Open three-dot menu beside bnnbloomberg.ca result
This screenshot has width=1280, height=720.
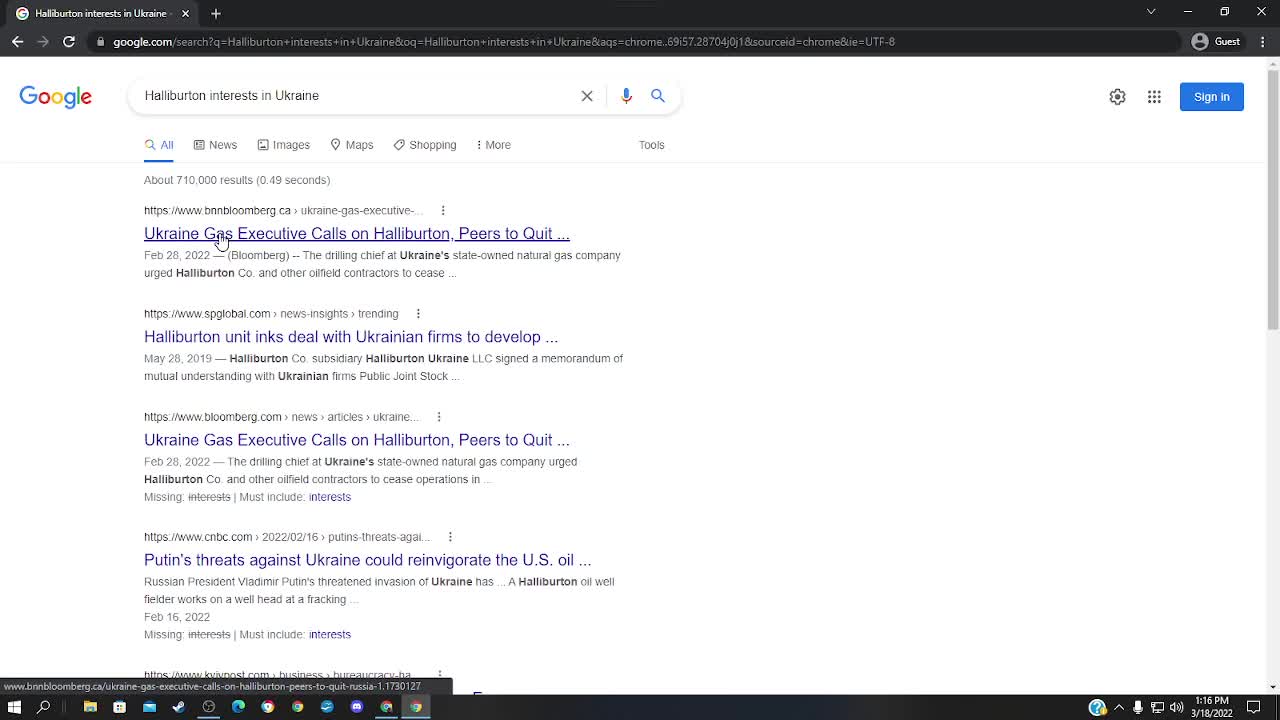[443, 211]
